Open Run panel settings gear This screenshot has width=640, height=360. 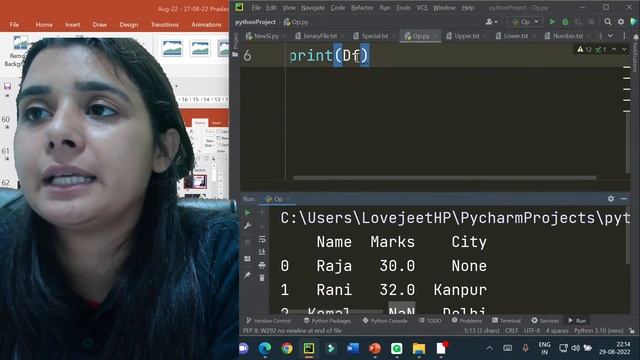pyautogui.click(x=611, y=198)
